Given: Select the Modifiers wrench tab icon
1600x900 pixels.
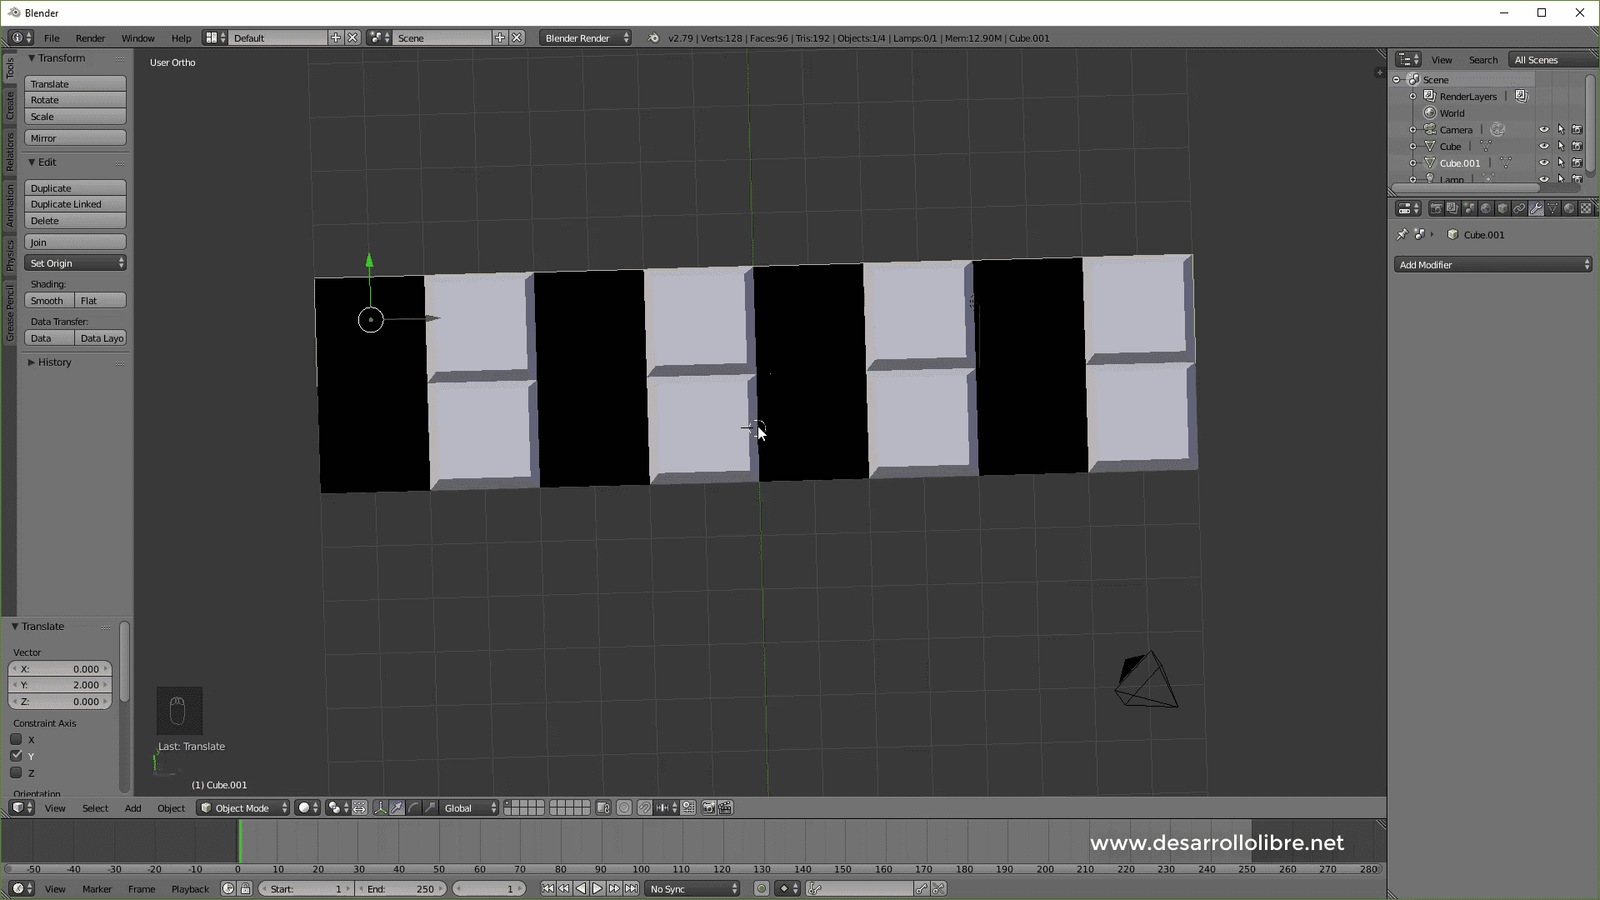Looking at the screenshot, I should (1536, 209).
